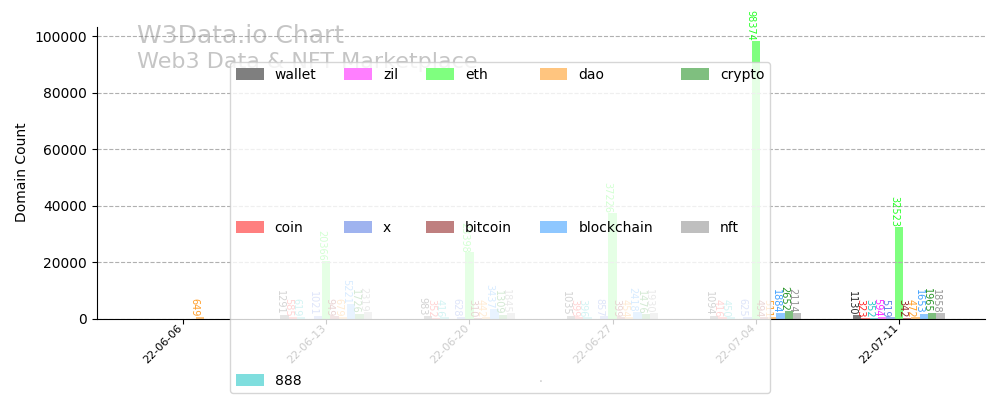
Task: Click the magenta zil legend swatch
Action: pos(358,74)
